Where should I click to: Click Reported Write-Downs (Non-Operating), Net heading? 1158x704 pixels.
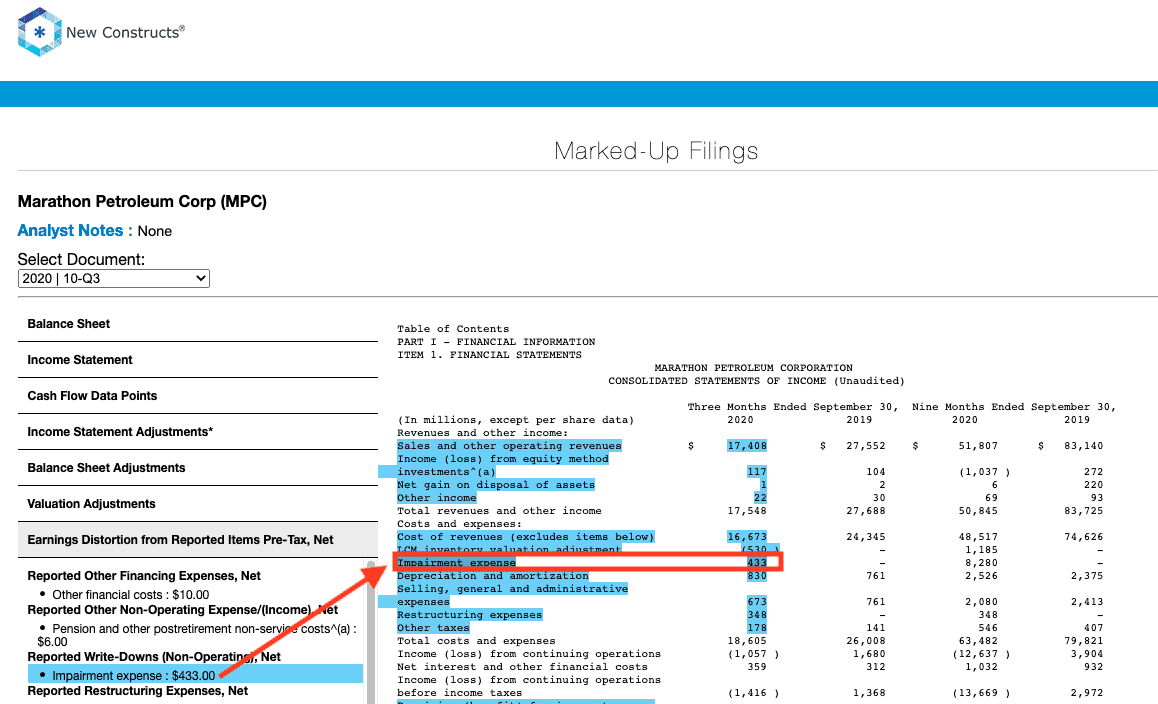(x=154, y=657)
